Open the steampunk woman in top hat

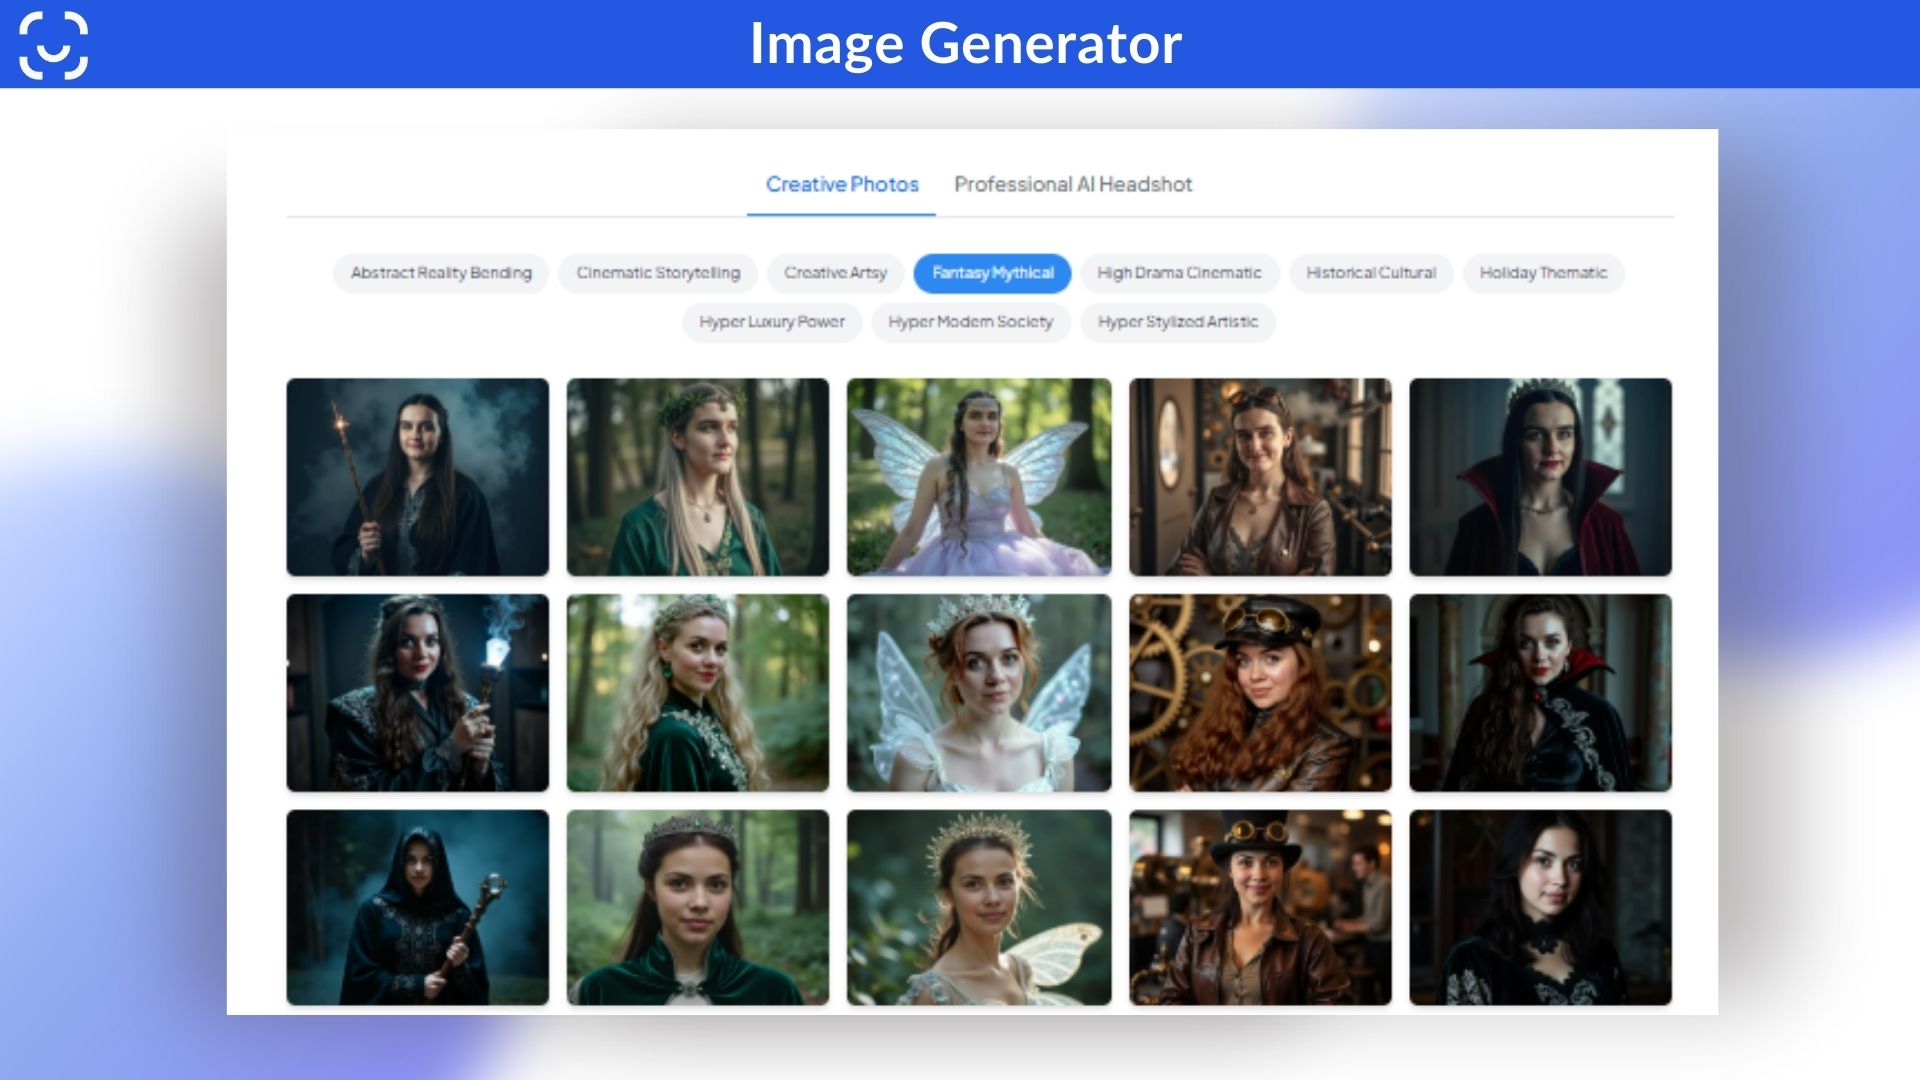[x=1260, y=907]
